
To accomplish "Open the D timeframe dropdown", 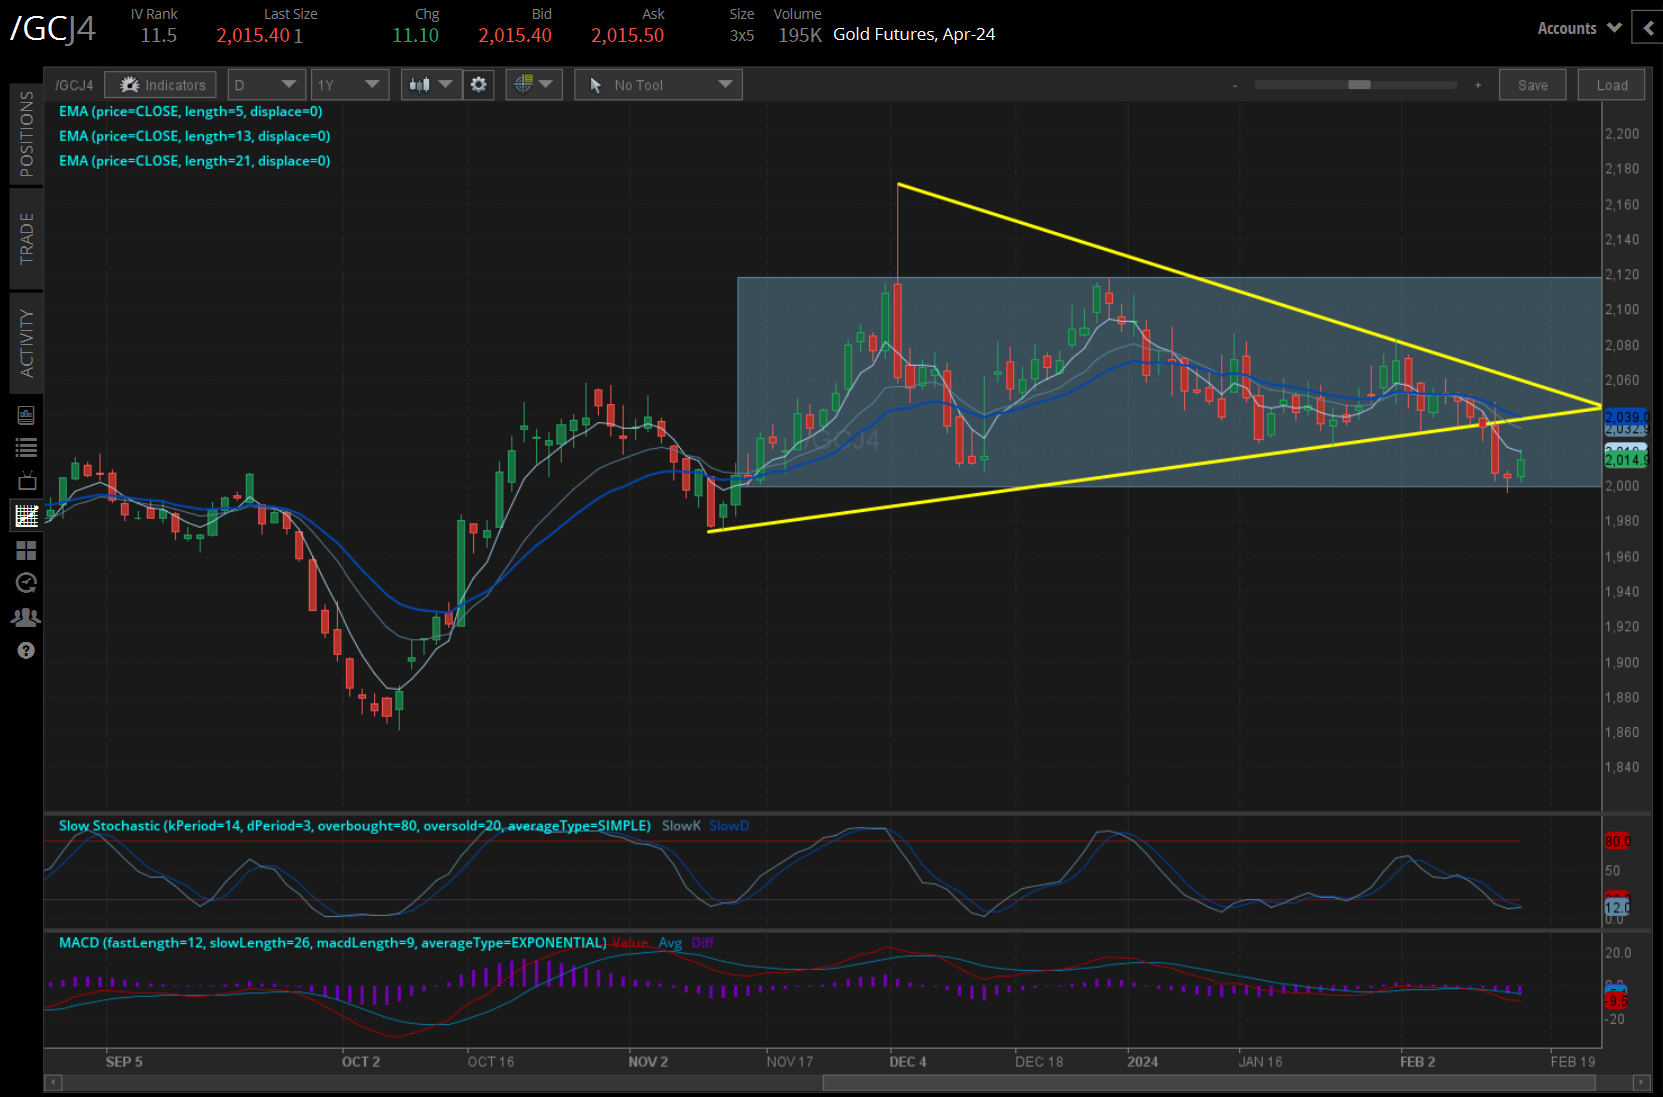I will (x=266, y=85).
